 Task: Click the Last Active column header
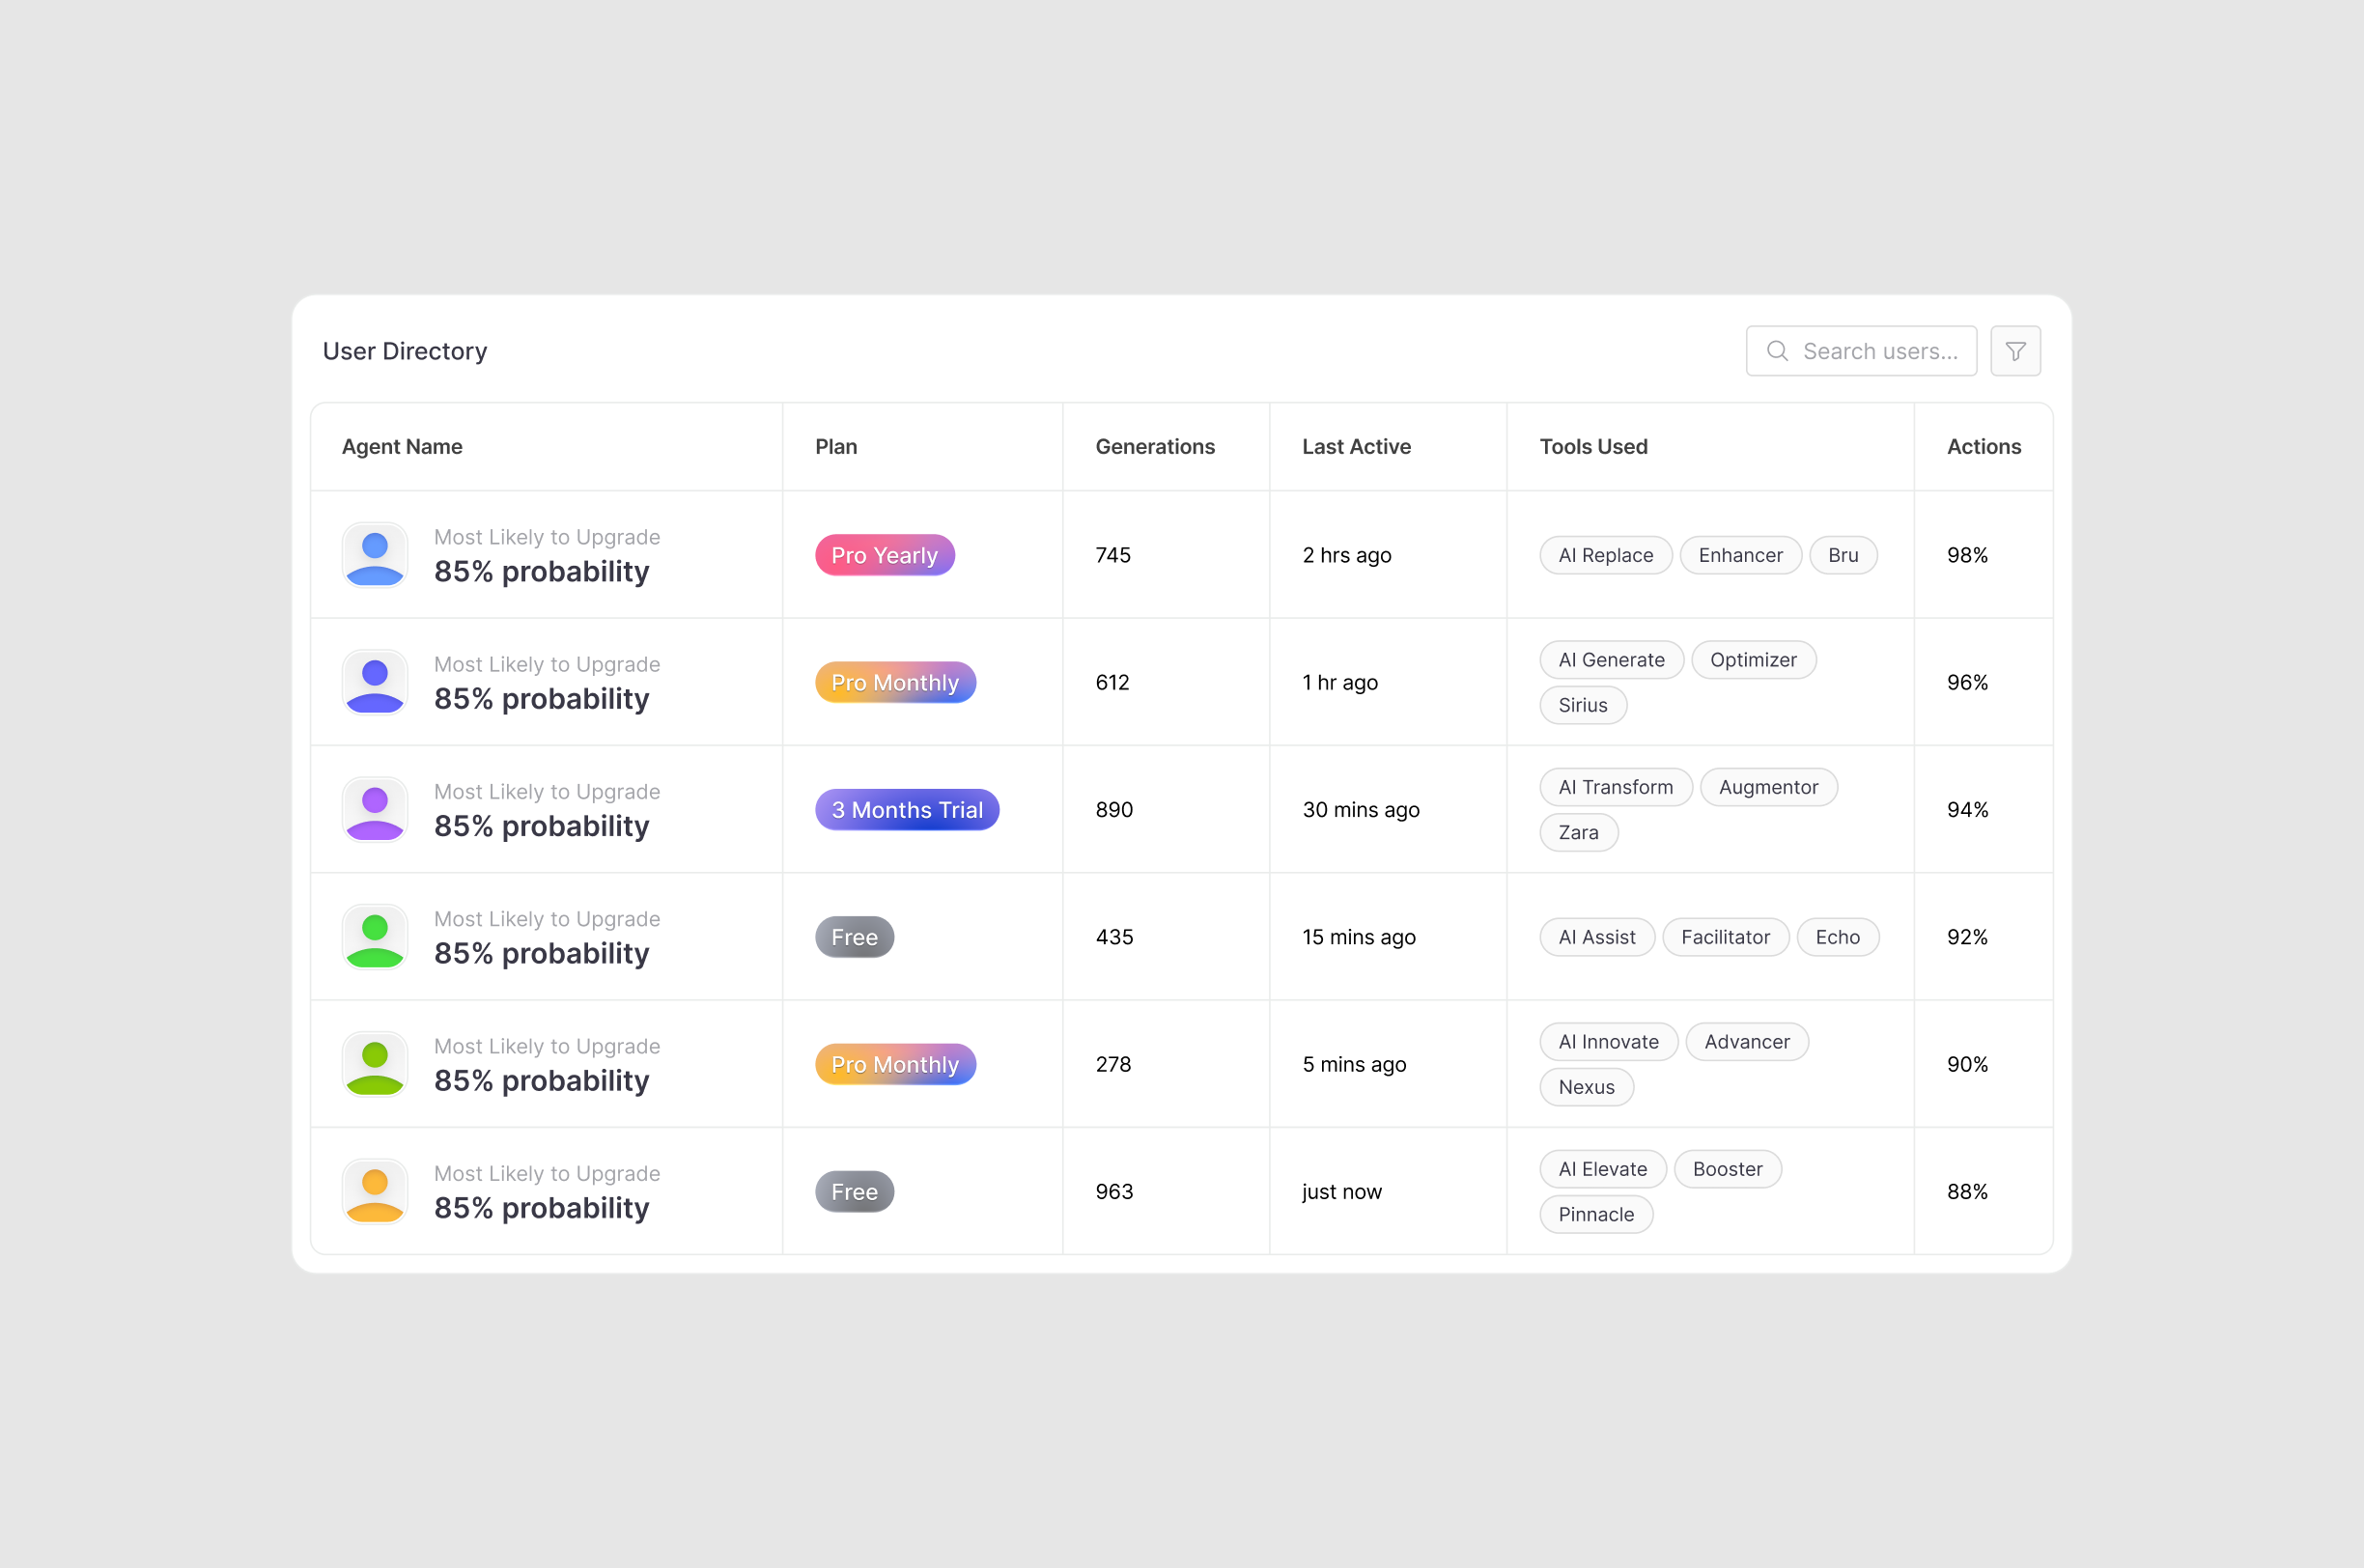(1356, 446)
